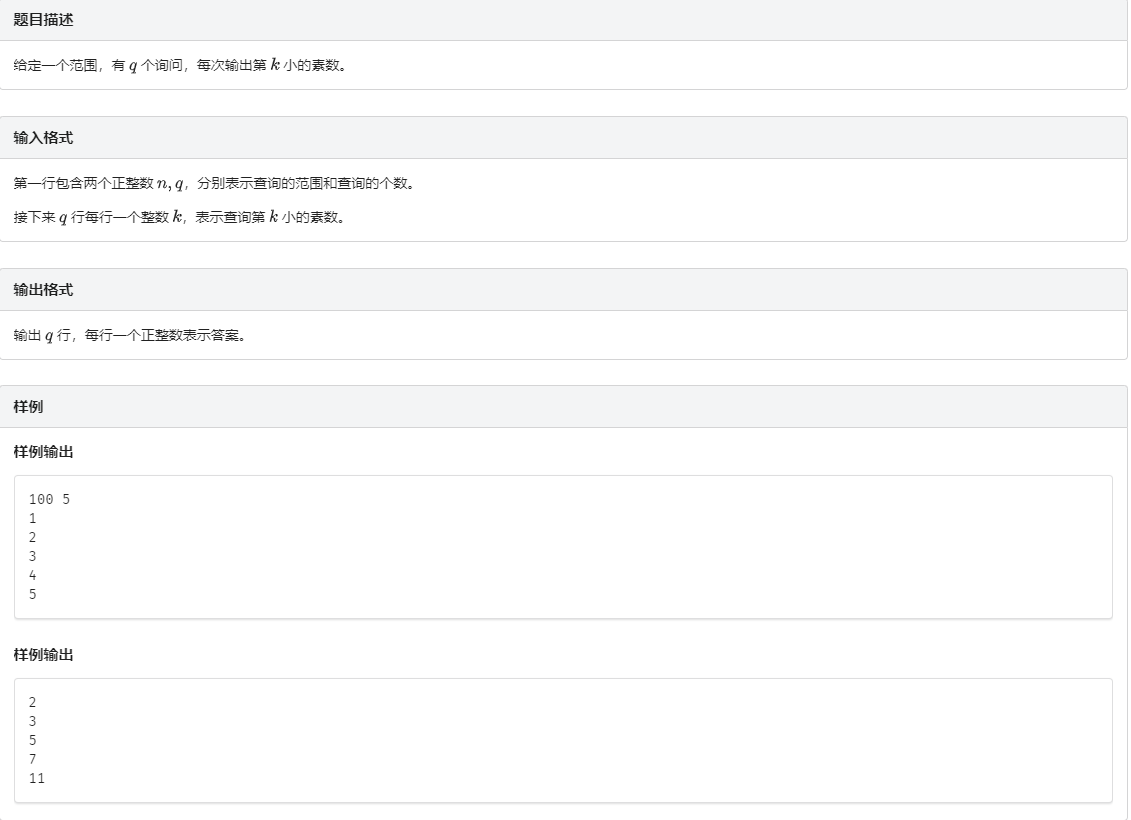Click the 输入格式 section header

(x=44, y=136)
